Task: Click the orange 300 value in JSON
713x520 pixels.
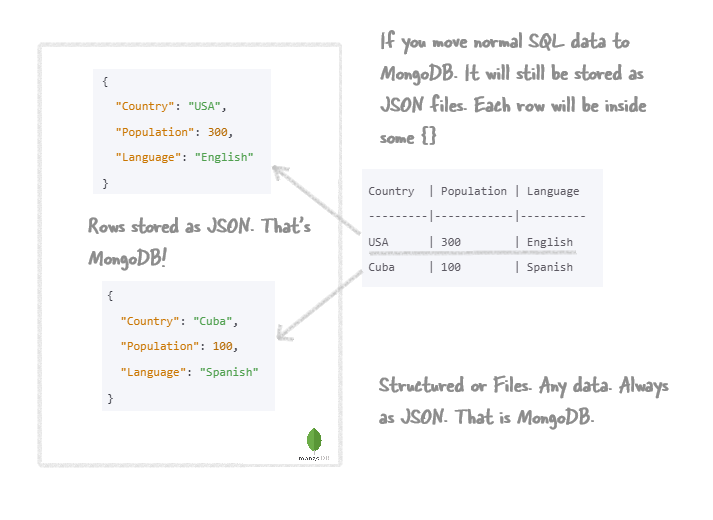Action: 217,132
